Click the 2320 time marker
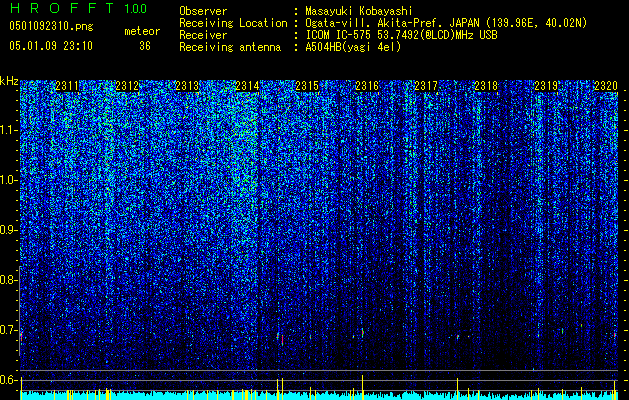Screen dimensions: 629x400 click(606, 86)
